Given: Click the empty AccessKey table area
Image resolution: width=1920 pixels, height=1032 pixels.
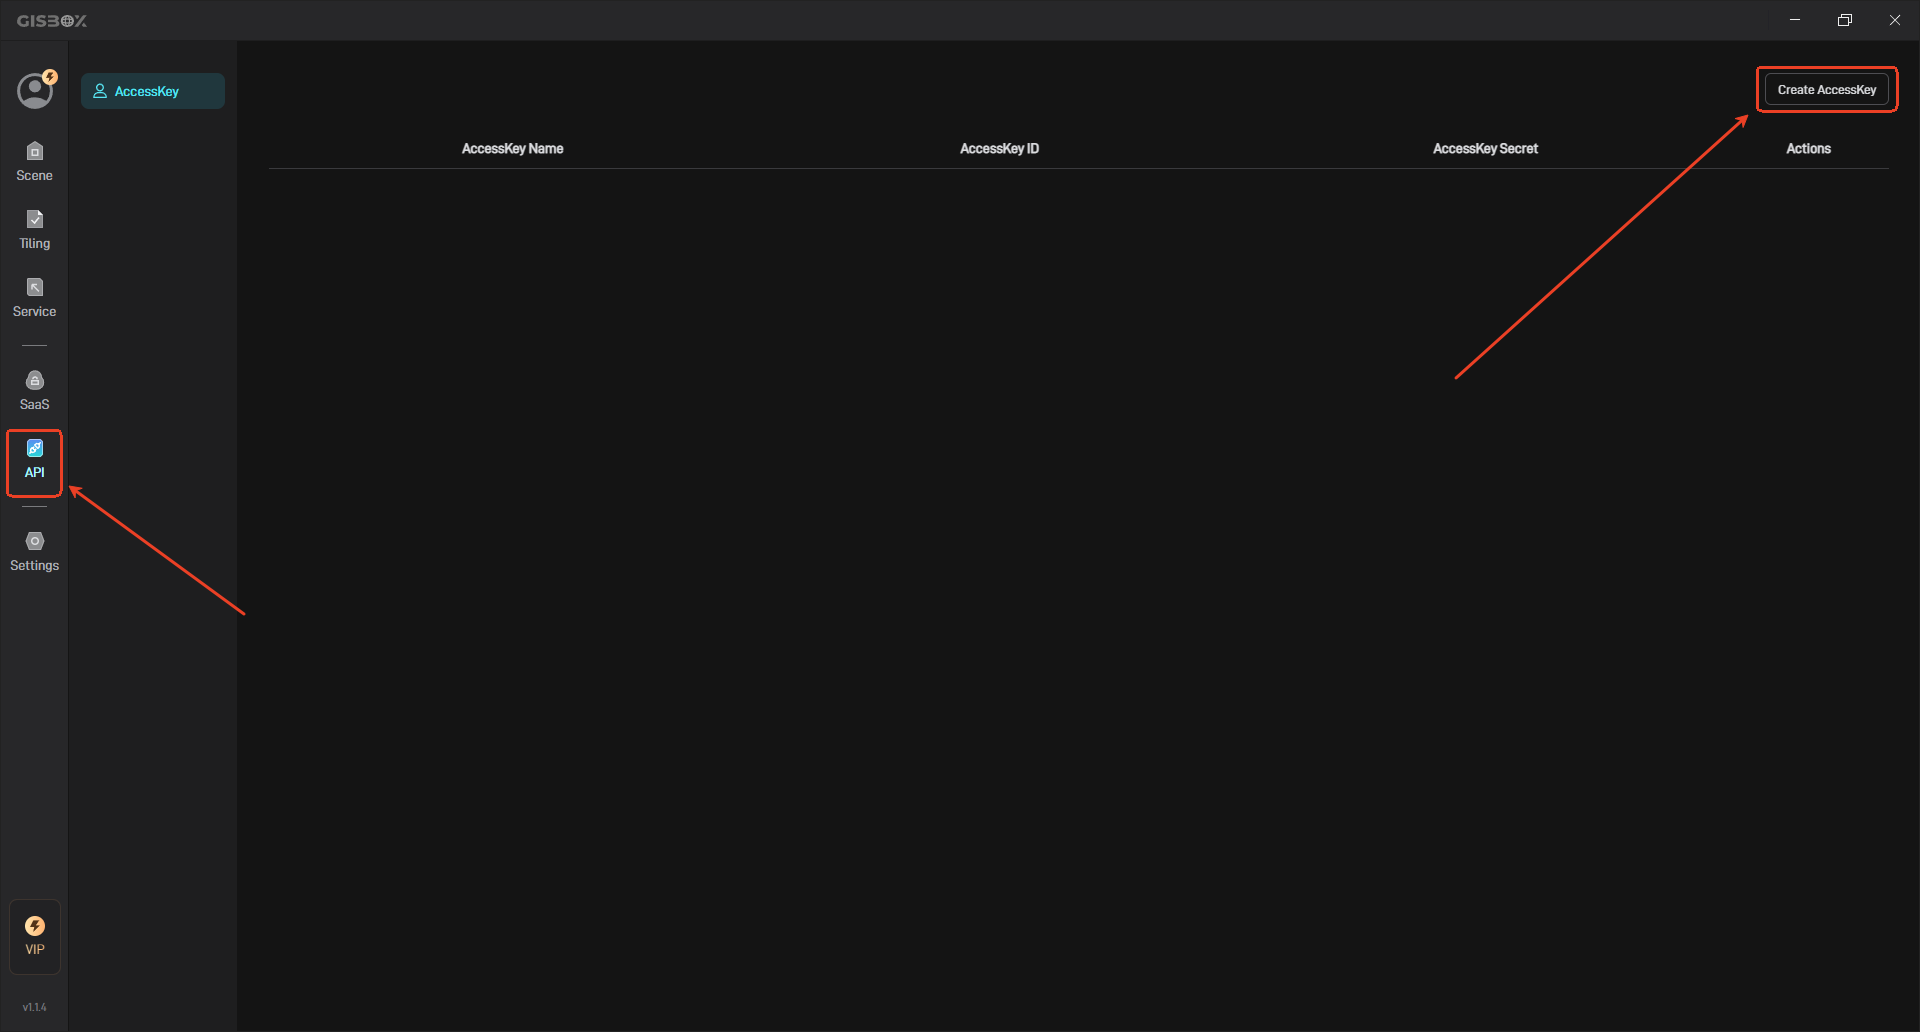Looking at the screenshot, I should pos(1000,500).
